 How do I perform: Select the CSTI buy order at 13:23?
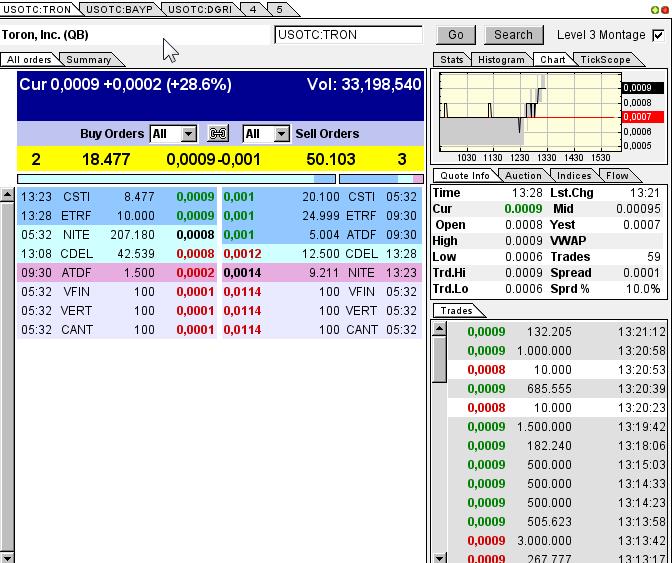[x=117, y=197]
